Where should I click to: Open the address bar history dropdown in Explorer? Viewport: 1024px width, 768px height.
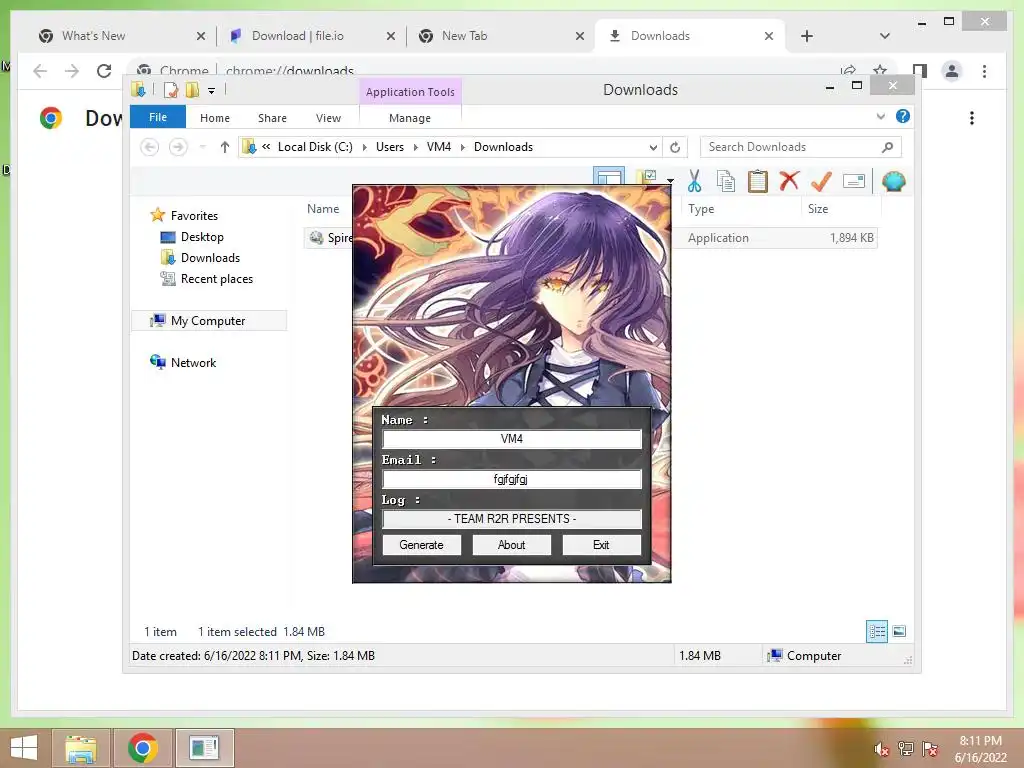(x=652, y=147)
